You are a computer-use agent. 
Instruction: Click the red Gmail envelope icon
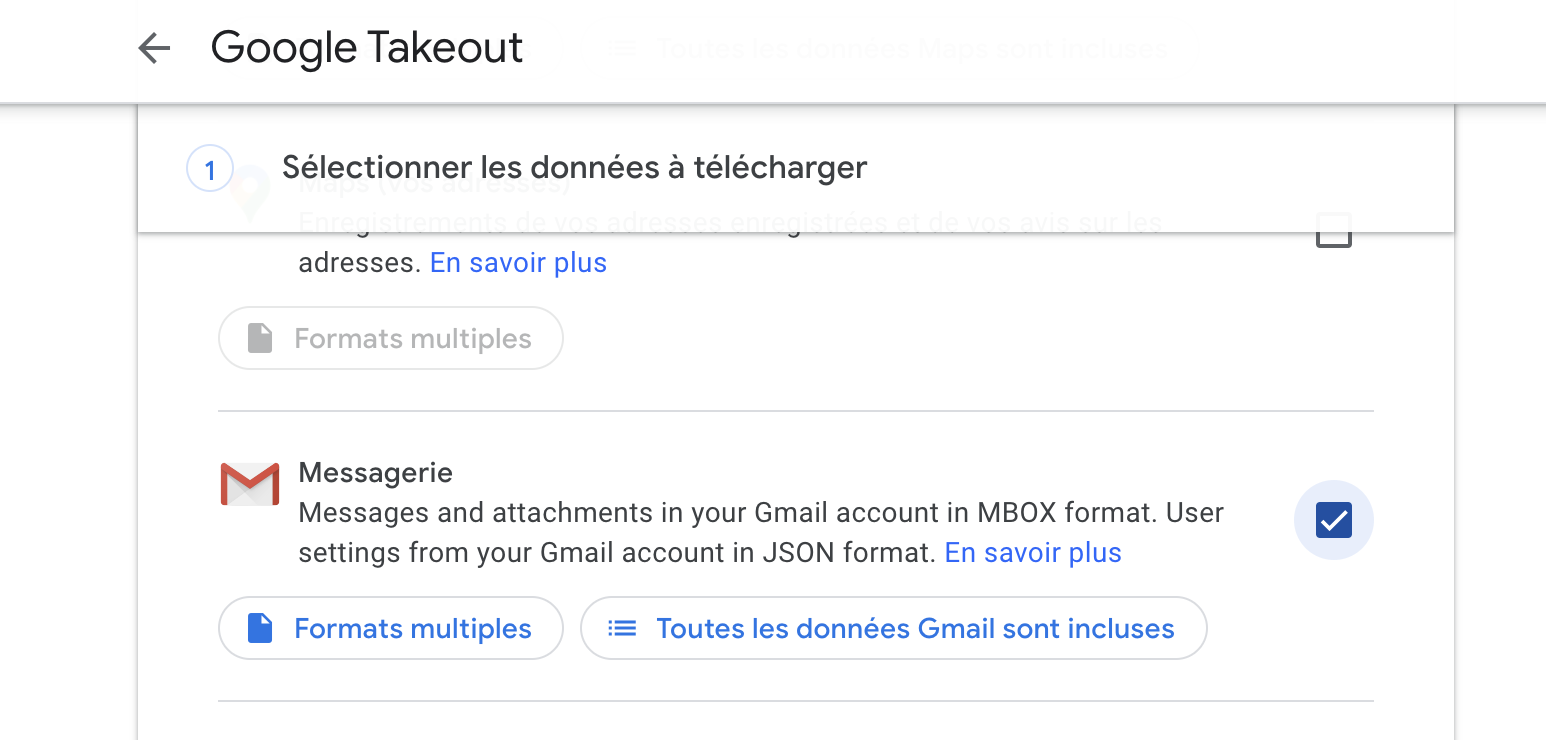click(249, 484)
